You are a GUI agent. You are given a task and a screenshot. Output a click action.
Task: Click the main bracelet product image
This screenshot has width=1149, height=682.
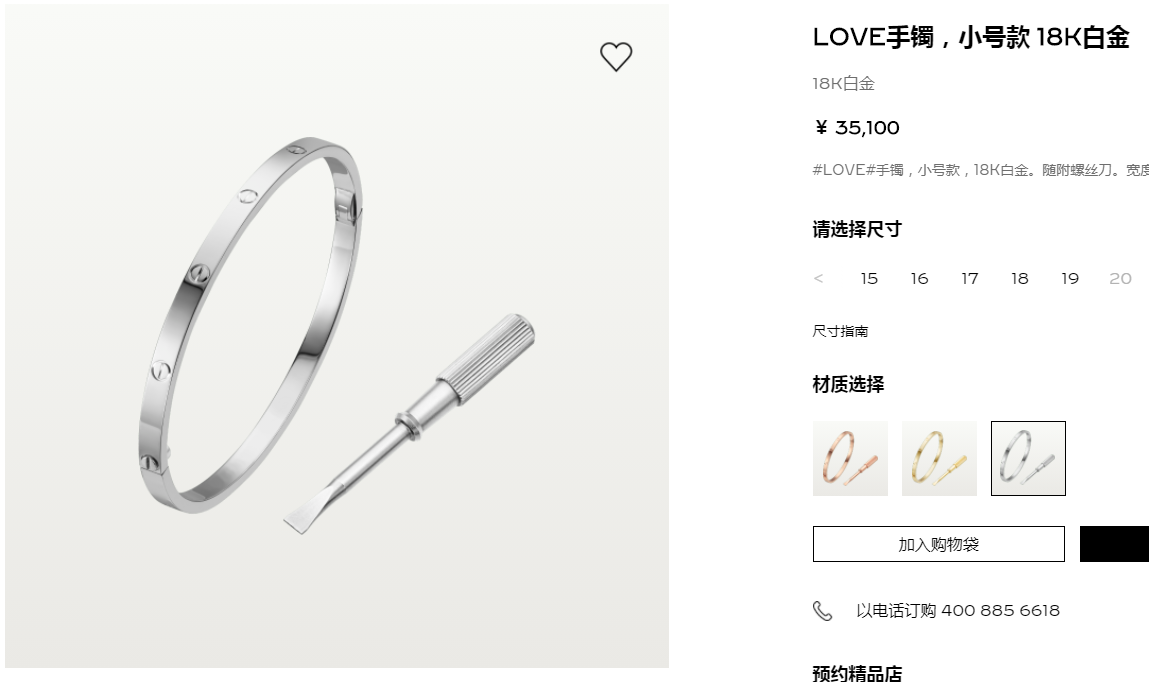[337, 336]
